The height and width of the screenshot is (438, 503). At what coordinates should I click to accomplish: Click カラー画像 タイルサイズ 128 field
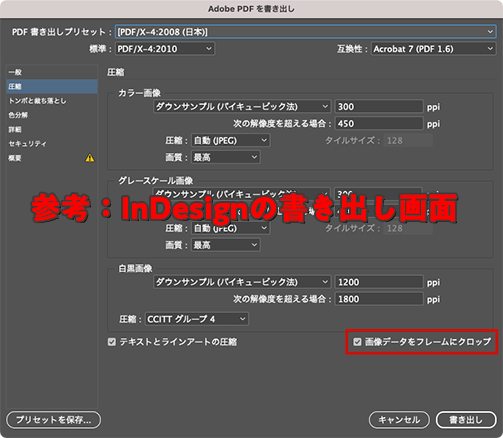pos(408,141)
